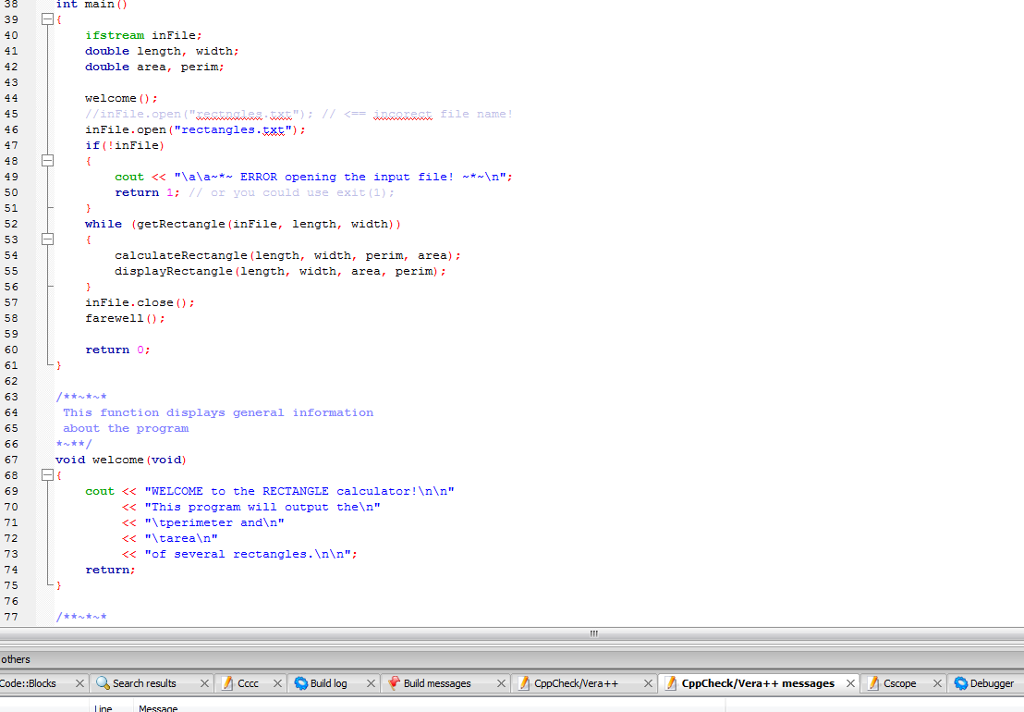
Task: Click line number 59 in the margin
Action: click(x=11, y=334)
